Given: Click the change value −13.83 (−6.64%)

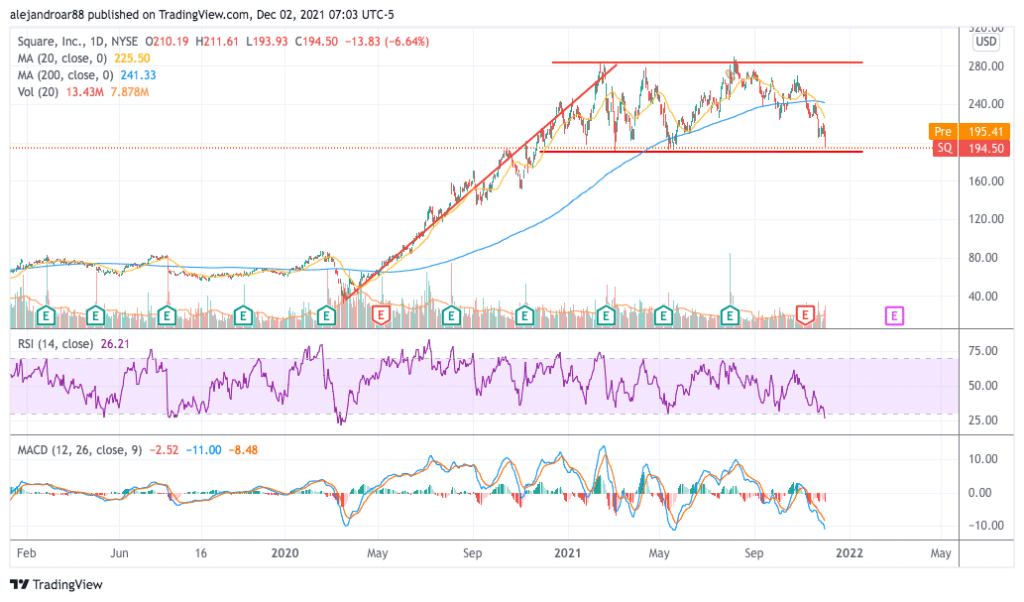Looking at the screenshot, I should 387,41.
